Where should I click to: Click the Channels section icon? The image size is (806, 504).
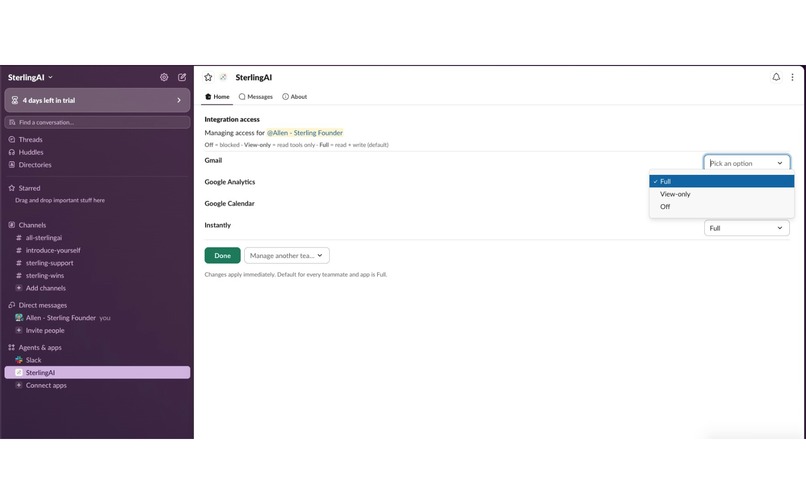tap(12, 225)
